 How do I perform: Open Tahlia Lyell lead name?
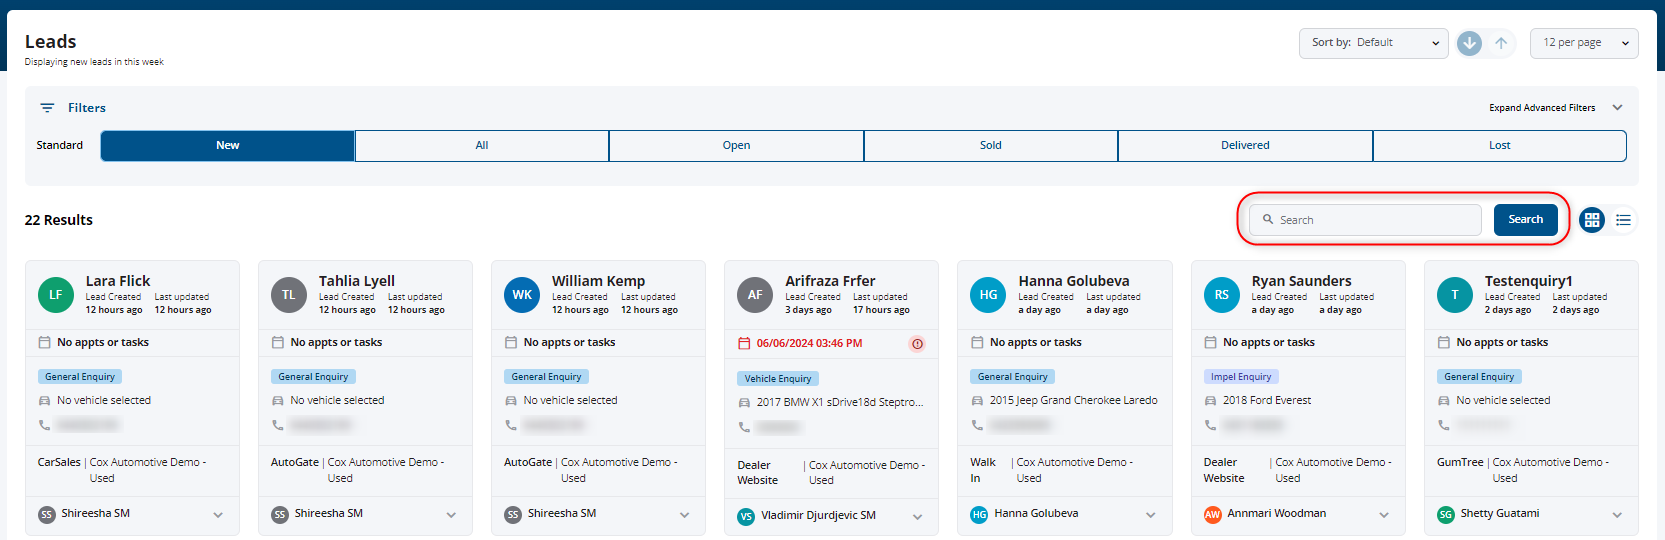coord(357,281)
